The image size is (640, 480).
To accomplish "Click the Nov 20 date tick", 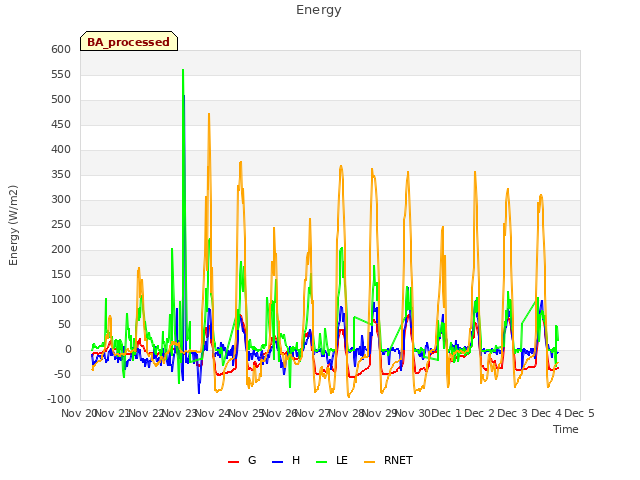I will click(79, 413).
